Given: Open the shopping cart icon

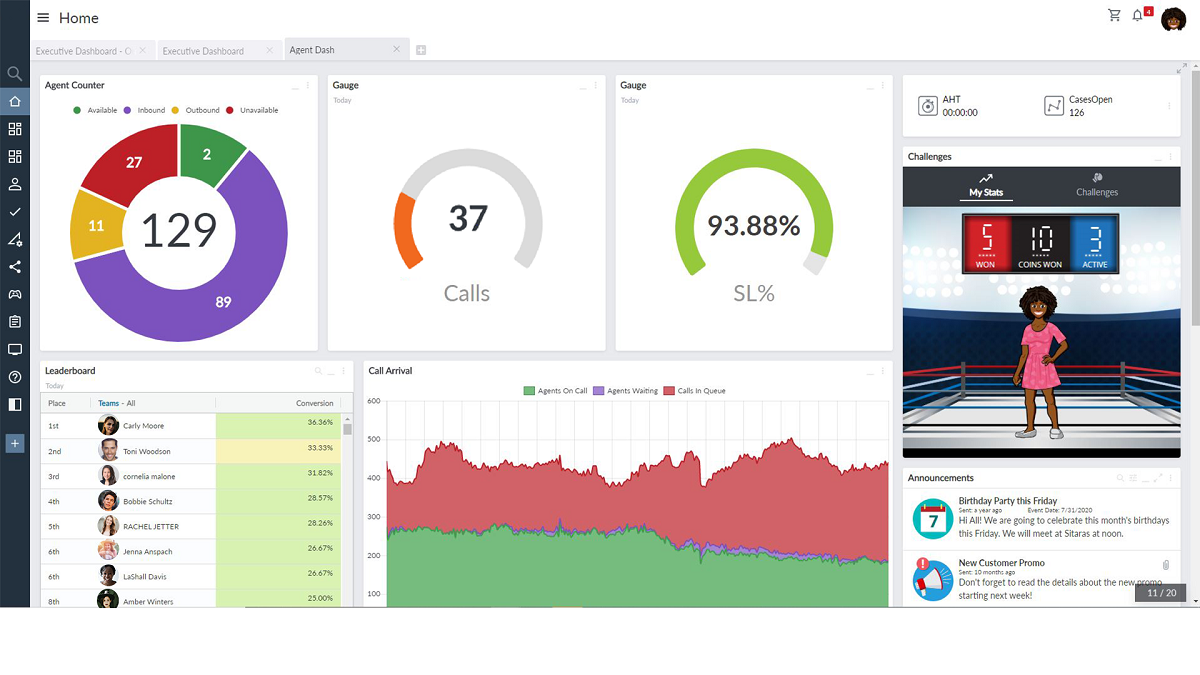Looking at the screenshot, I should [1114, 15].
